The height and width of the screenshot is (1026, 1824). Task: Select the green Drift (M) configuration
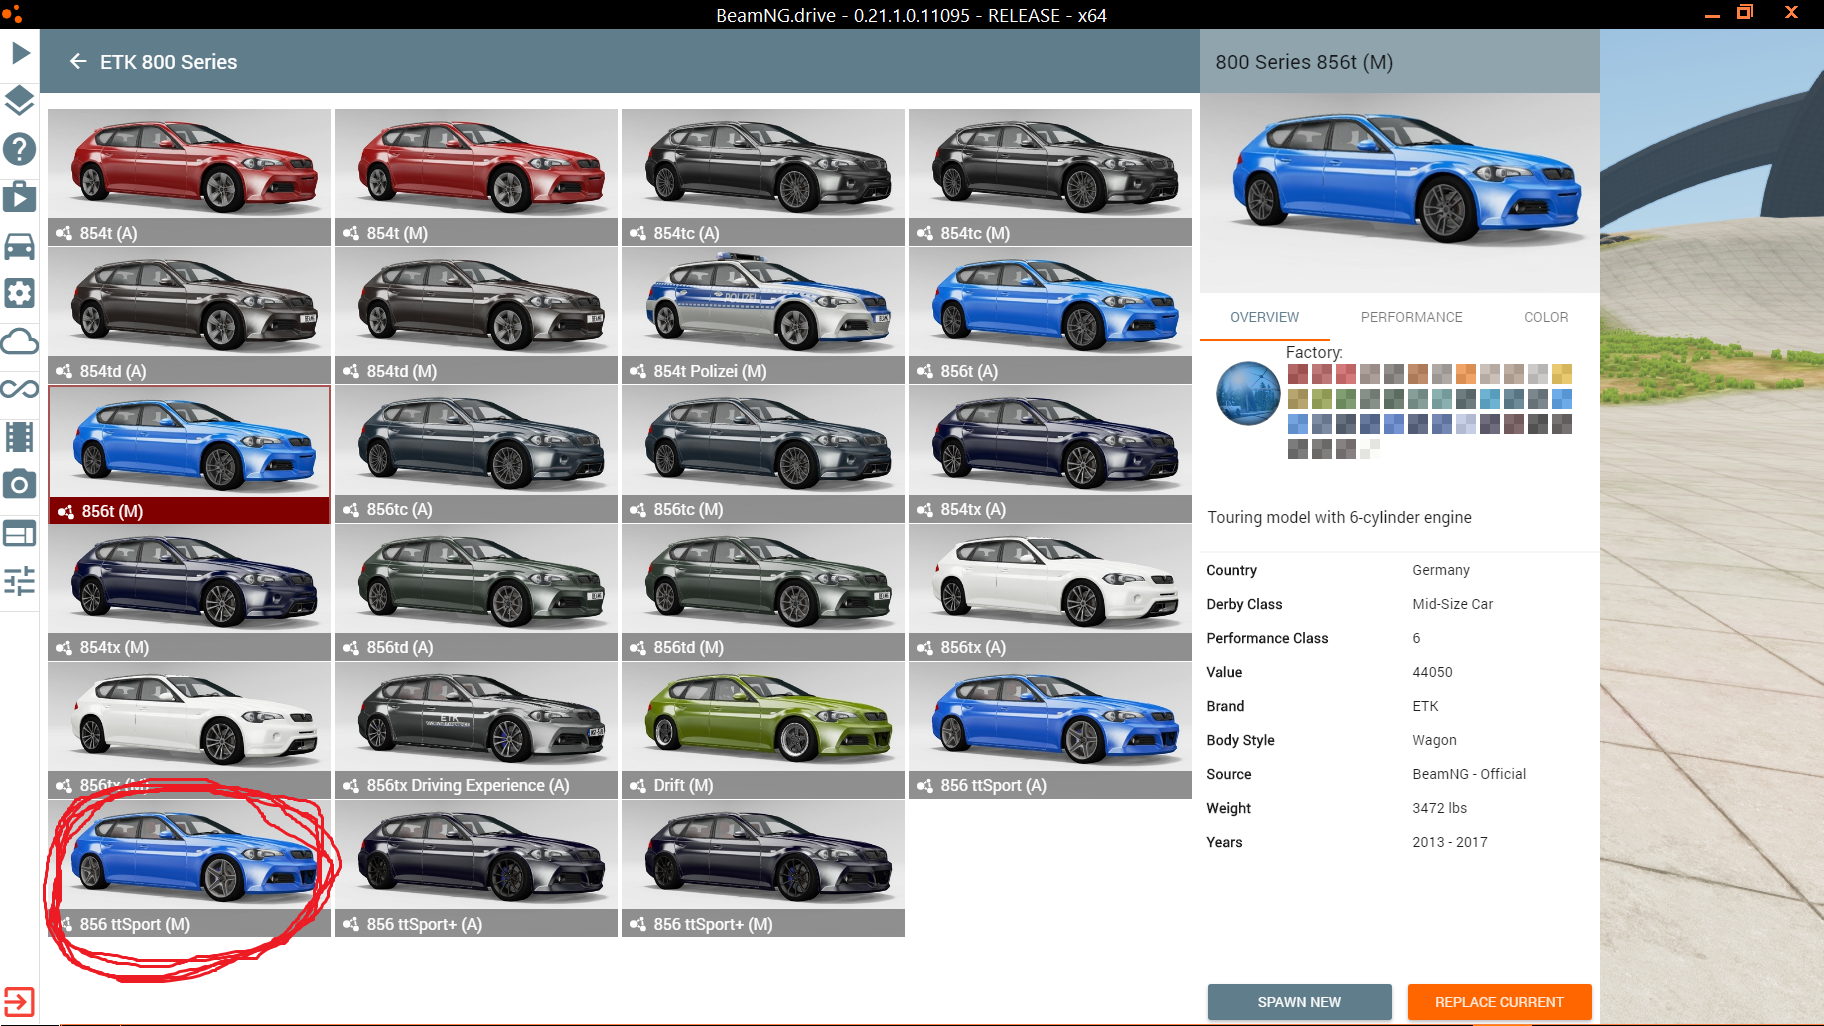click(763, 730)
